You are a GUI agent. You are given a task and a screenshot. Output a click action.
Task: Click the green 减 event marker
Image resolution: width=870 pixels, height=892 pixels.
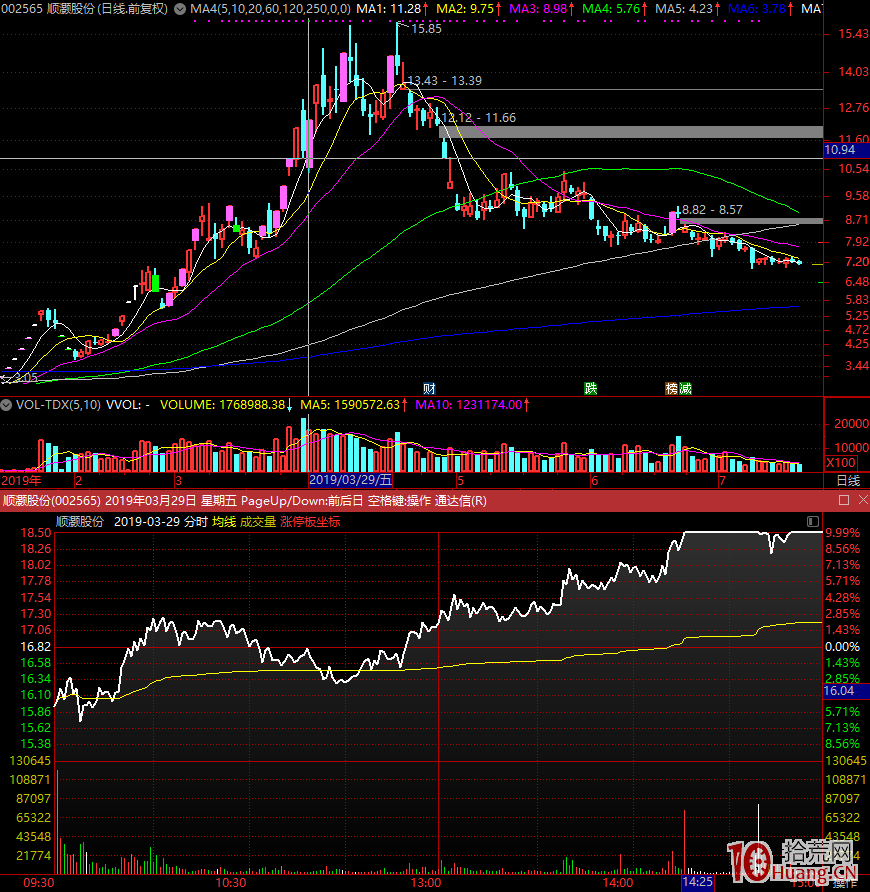[x=686, y=389]
